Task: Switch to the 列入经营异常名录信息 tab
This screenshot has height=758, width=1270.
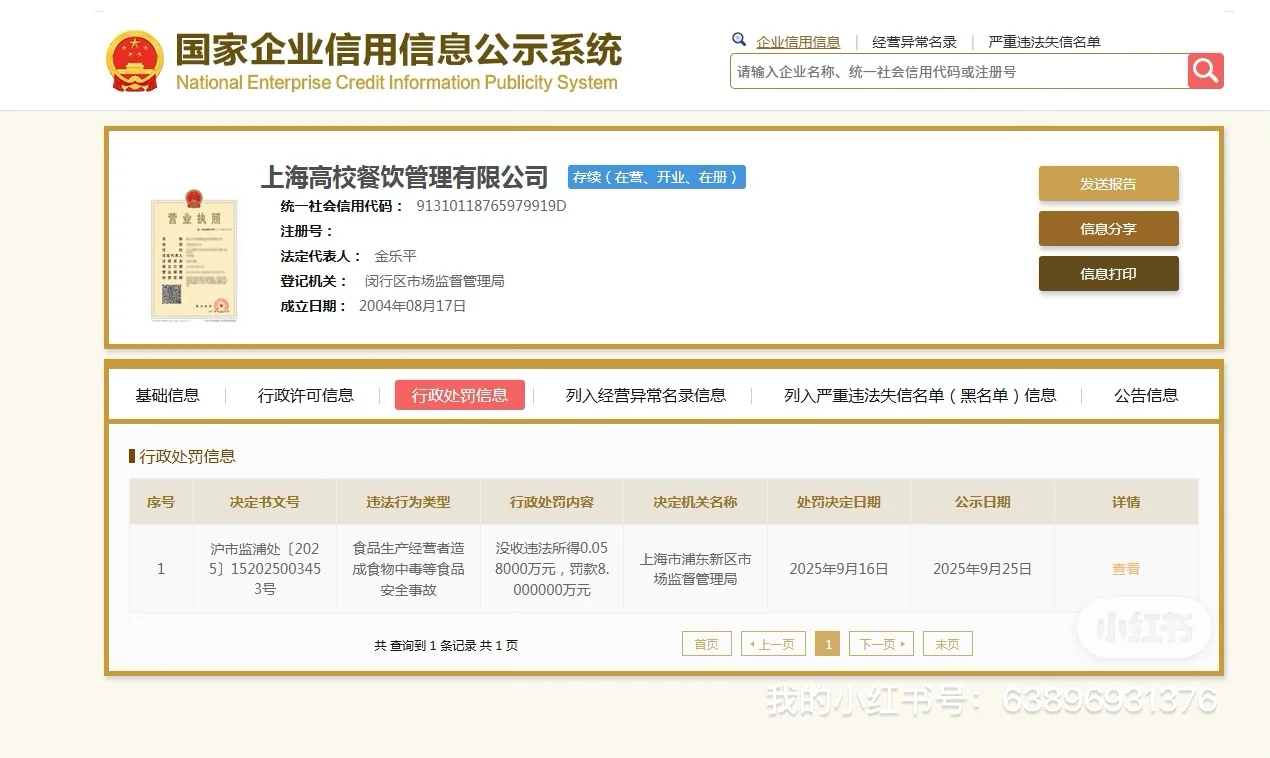Action: click(645, 395)
